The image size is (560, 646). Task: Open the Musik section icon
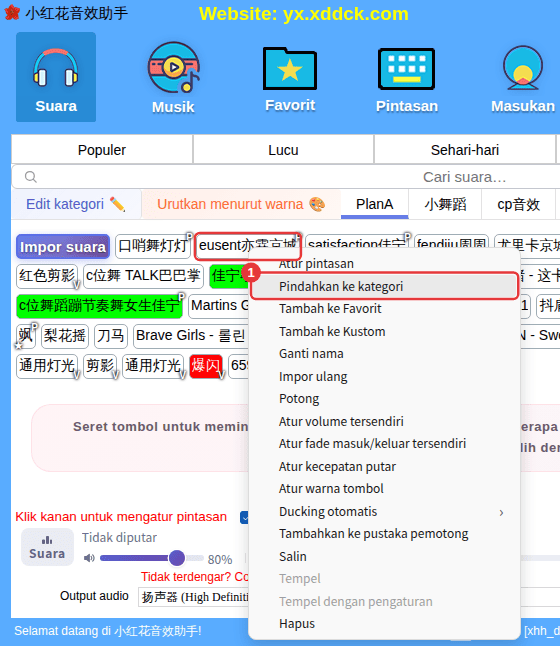173,78
